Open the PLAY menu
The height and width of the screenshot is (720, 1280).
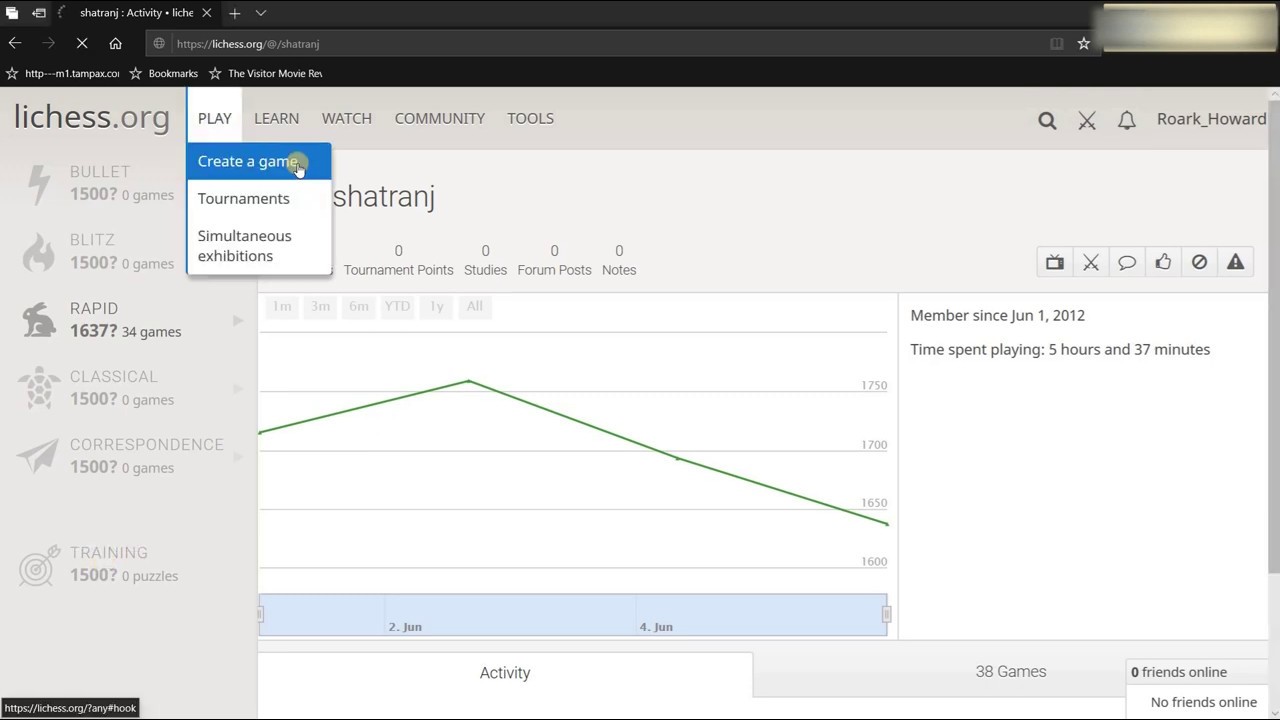coord(214,118)
